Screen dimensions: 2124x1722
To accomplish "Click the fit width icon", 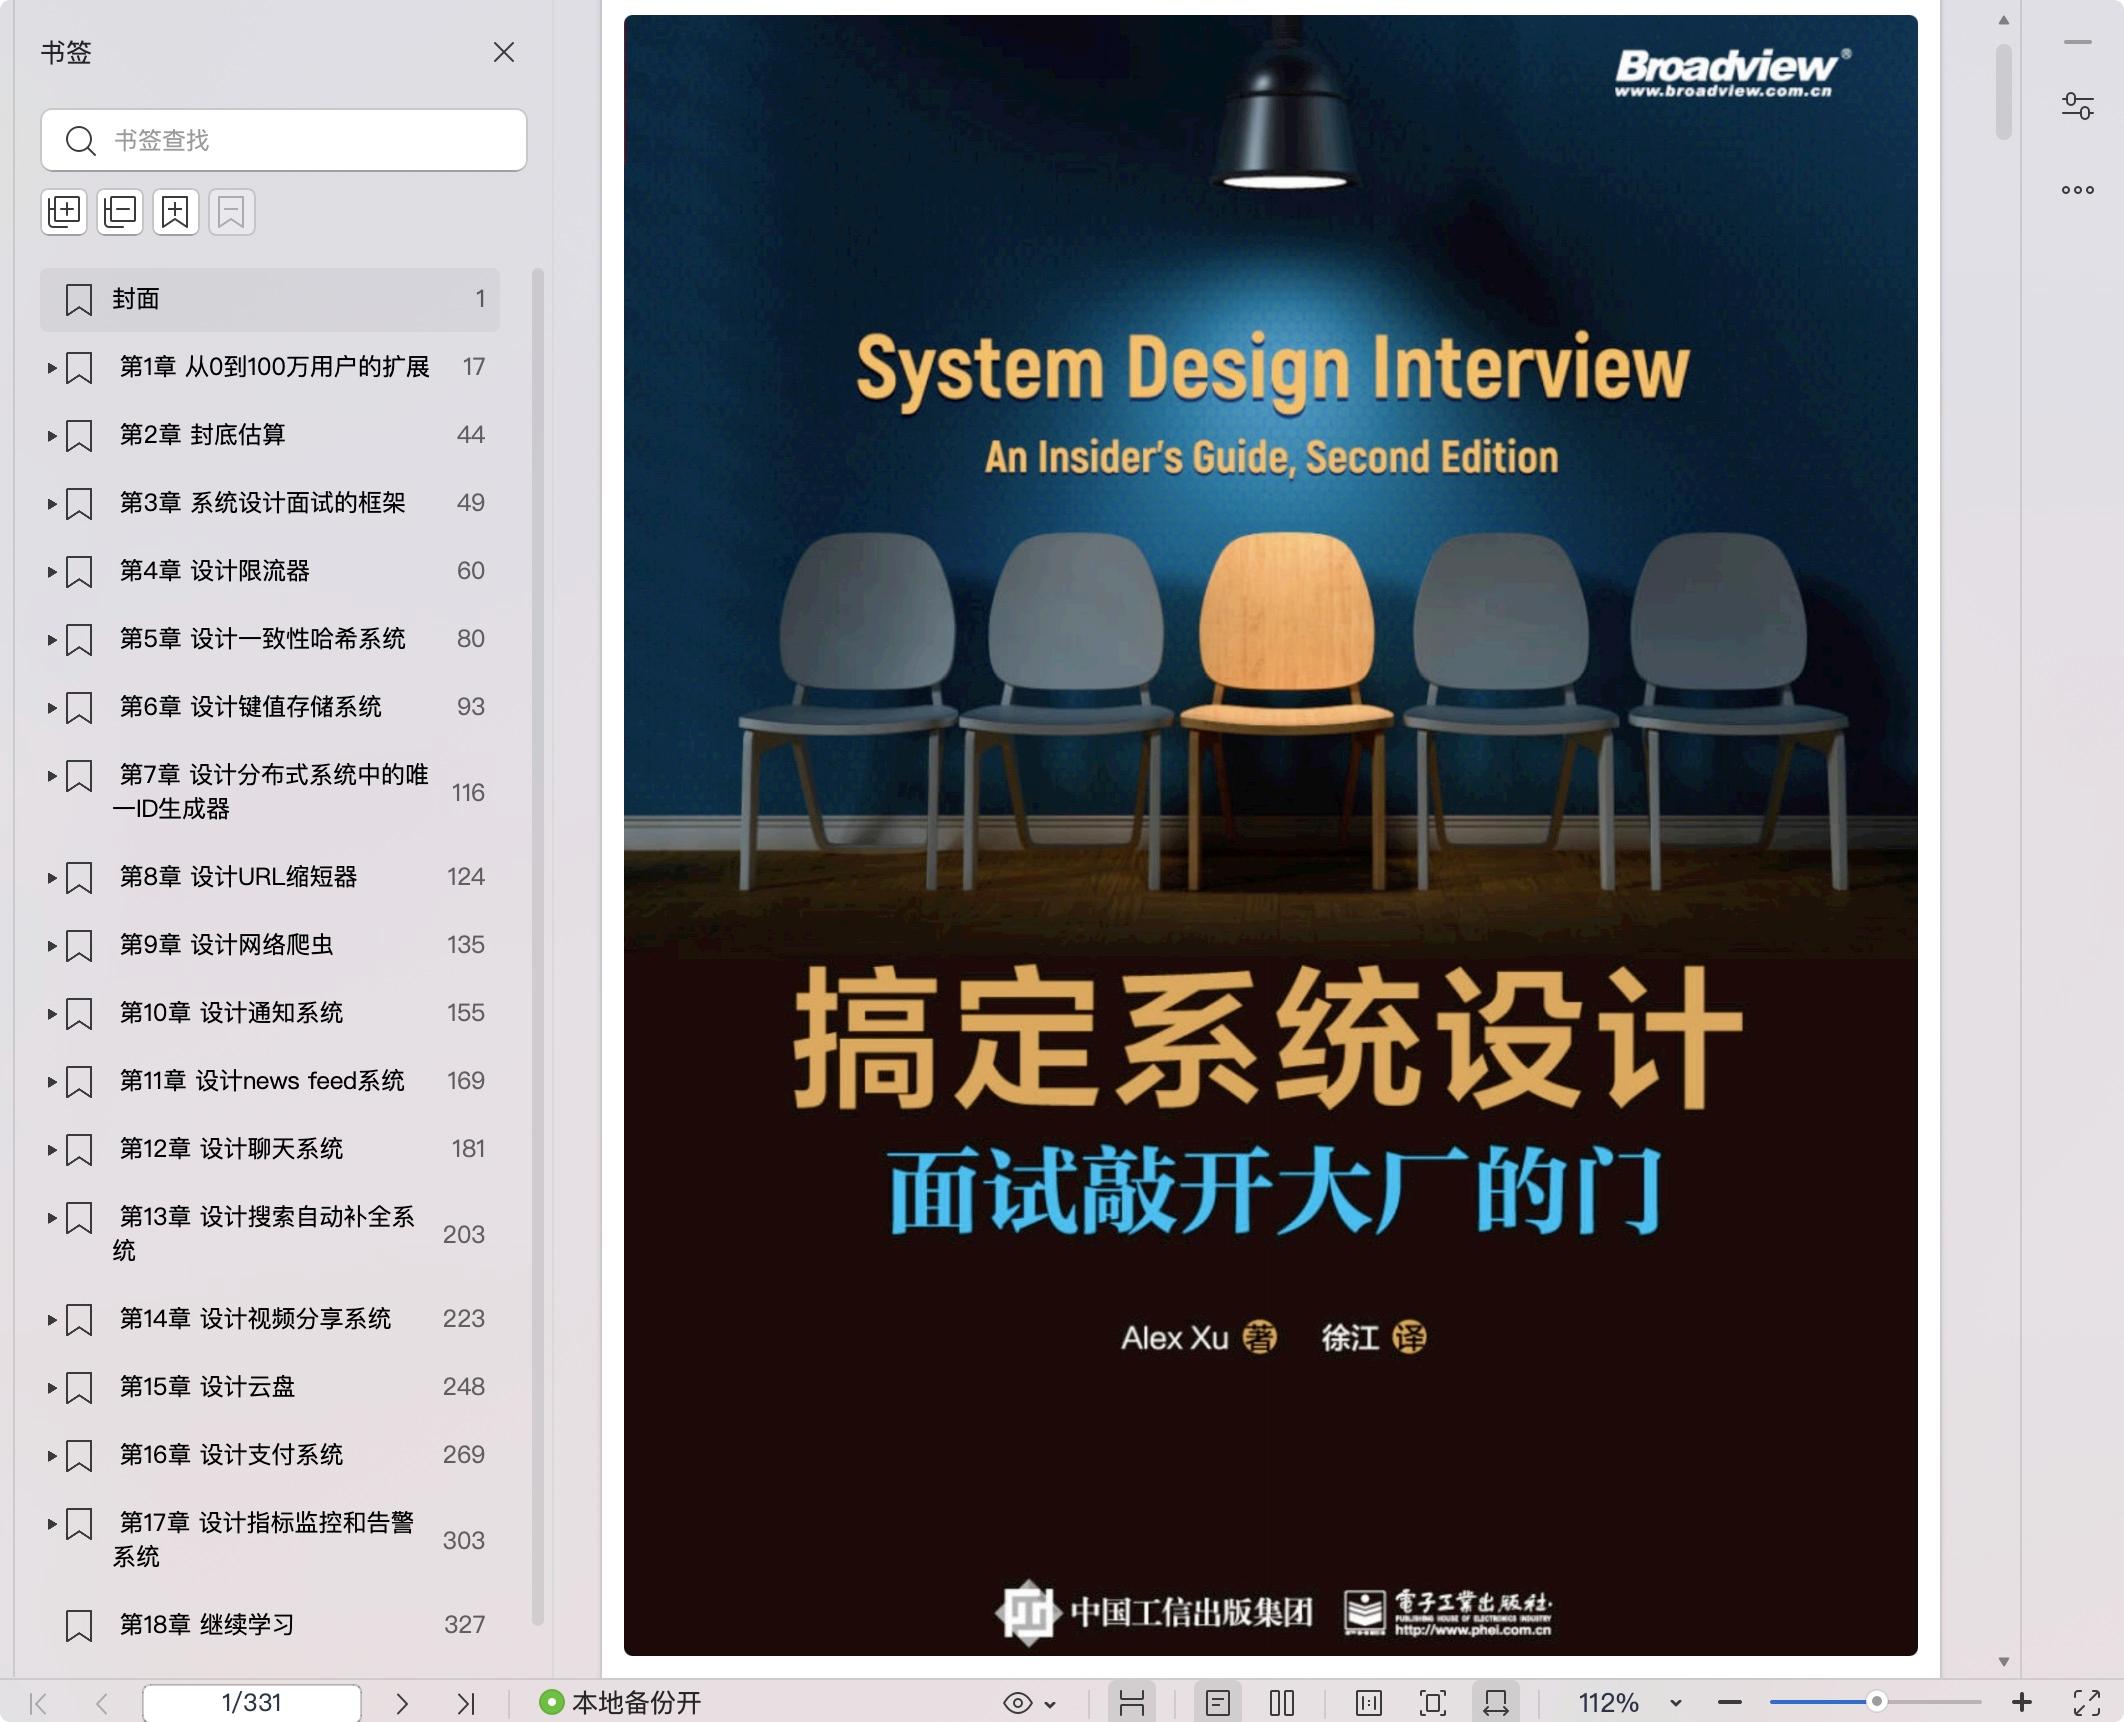I will [x=1496, y=1703].
